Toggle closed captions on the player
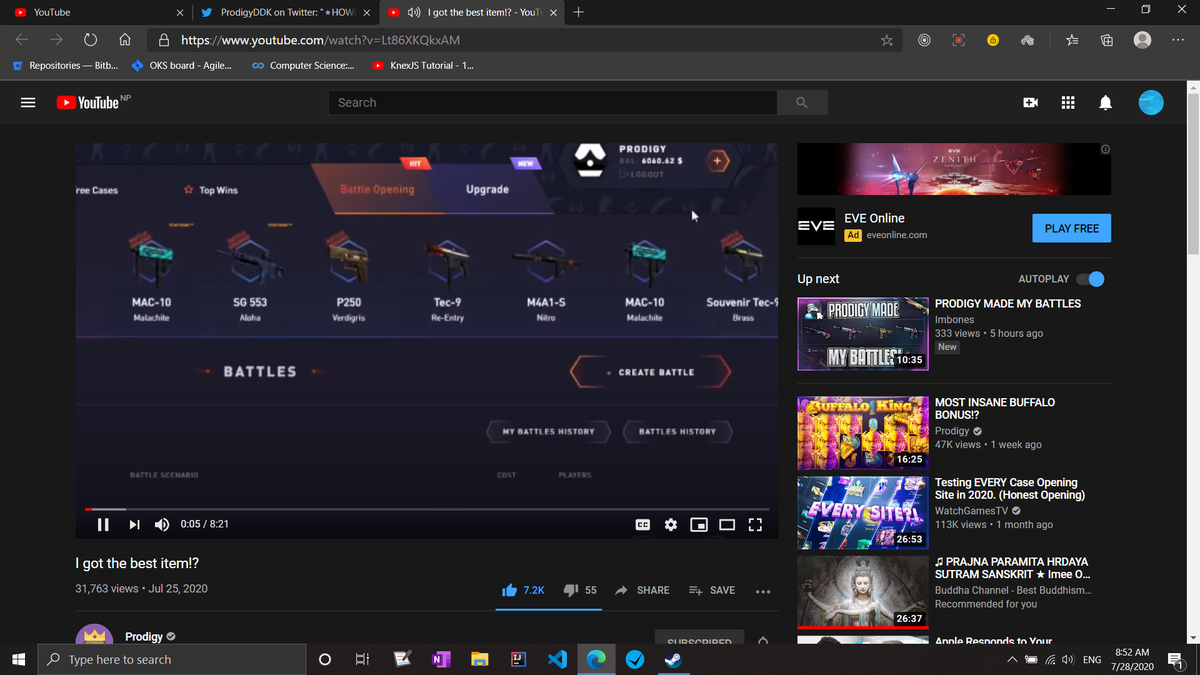 [643, 524]
